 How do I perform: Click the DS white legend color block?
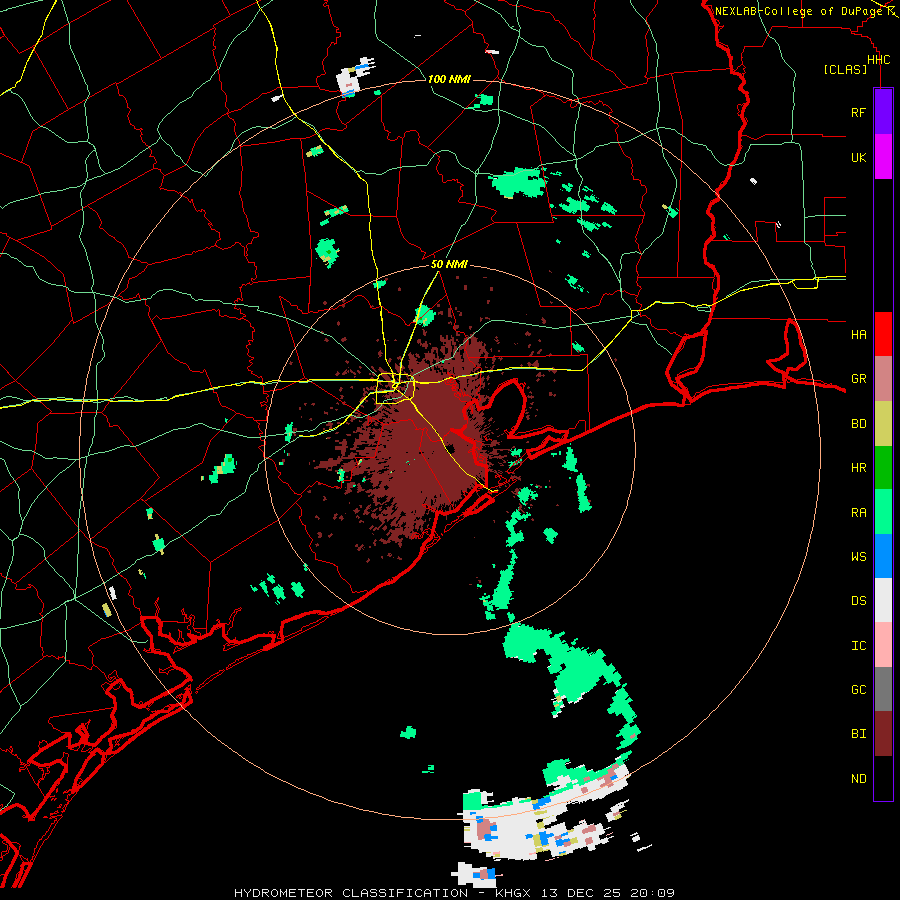tap(883, 600)
